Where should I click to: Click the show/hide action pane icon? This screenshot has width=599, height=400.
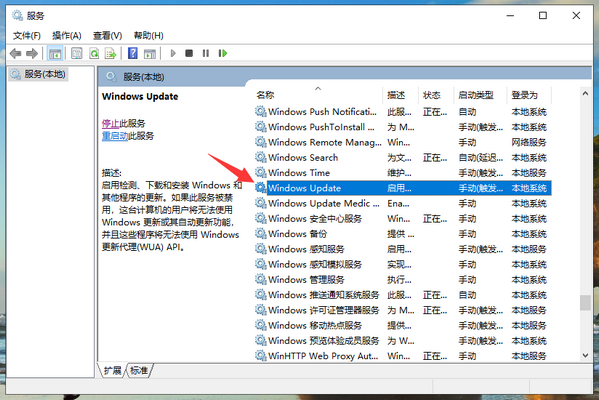tap(150, 53)
